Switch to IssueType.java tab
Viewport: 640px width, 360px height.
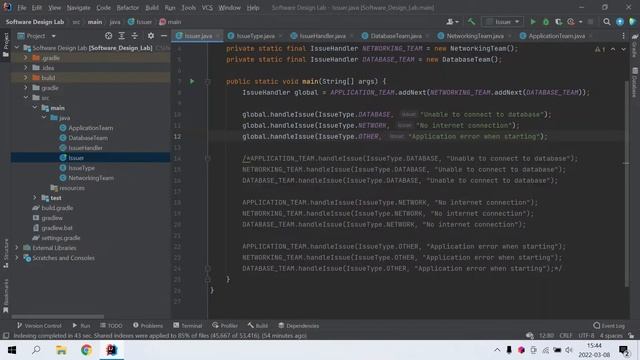tap(255, 36)
